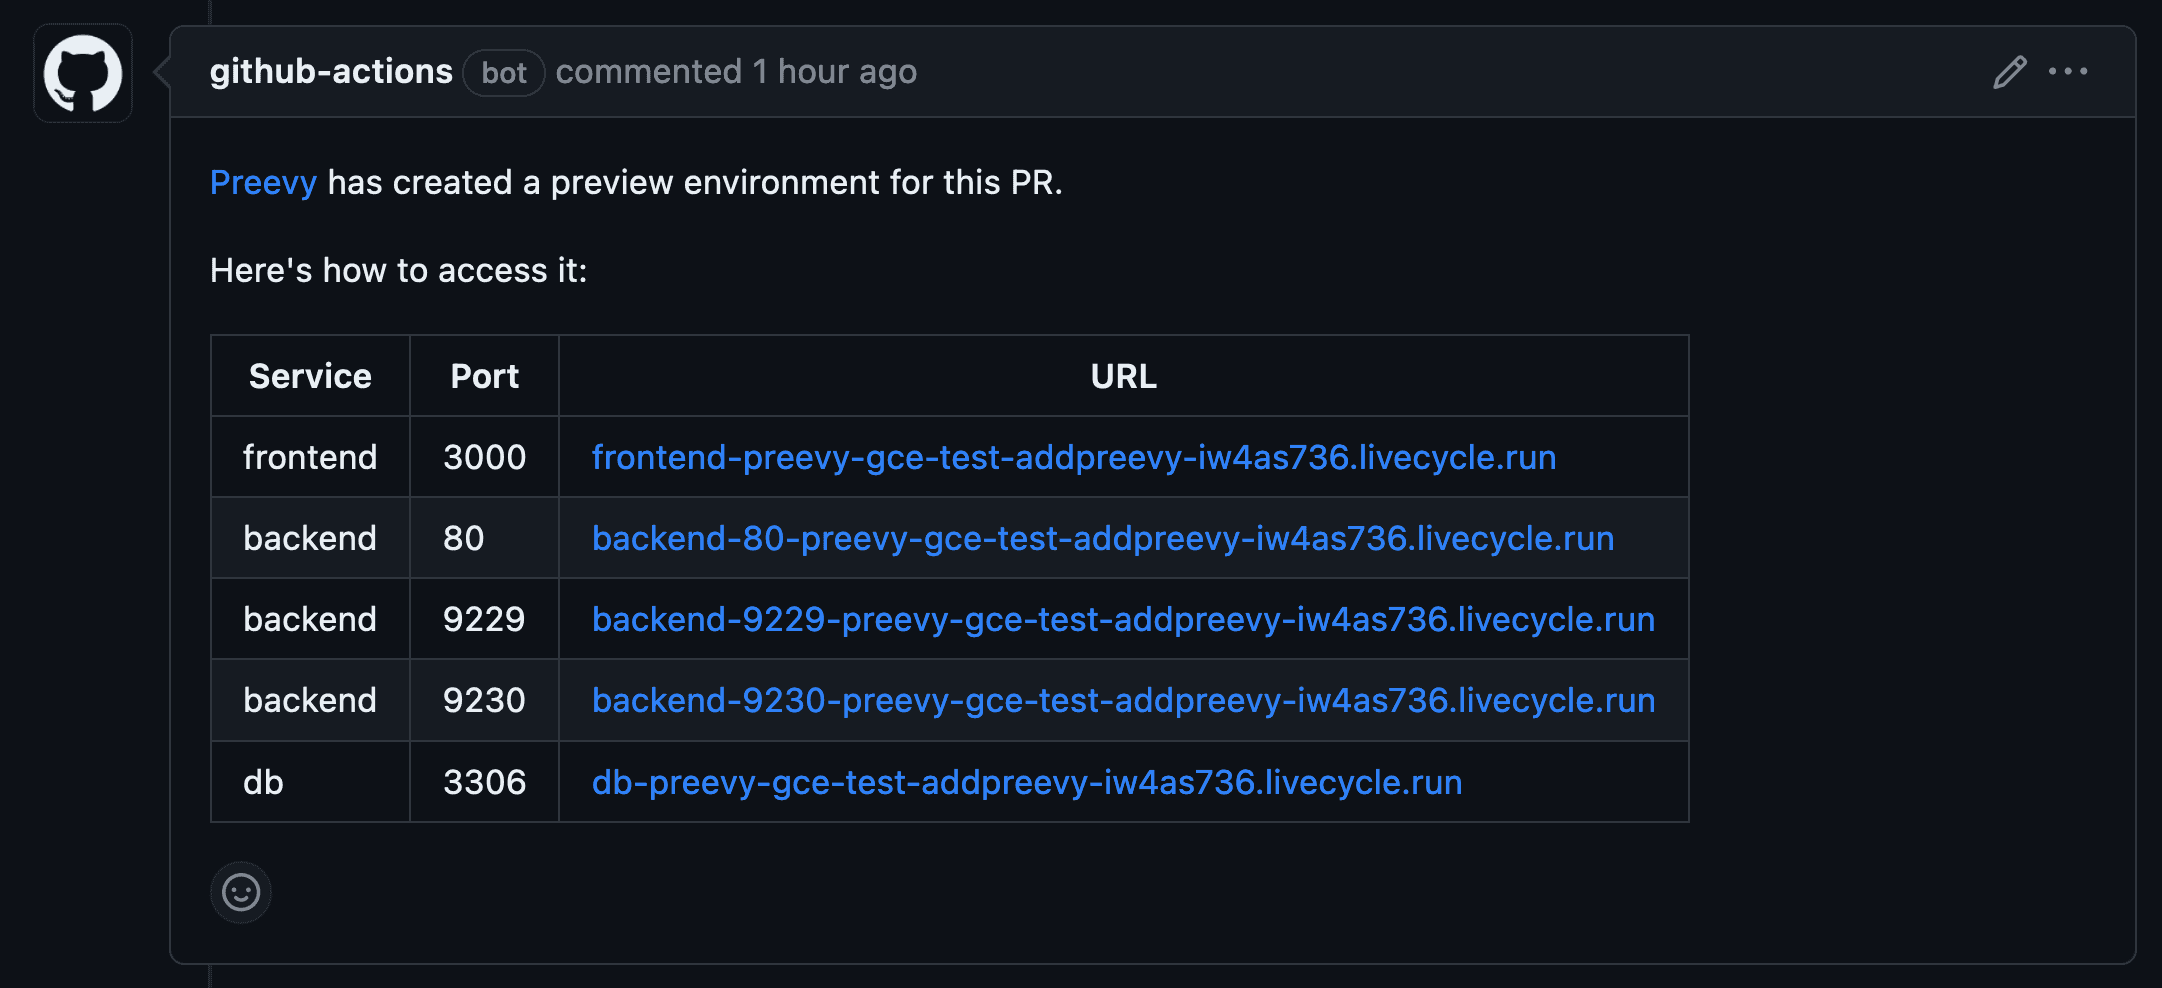This screenshot has width=2162, height=988.
Task: Open the backend-80 preview URL
Action: click(x=1103, y=538)
